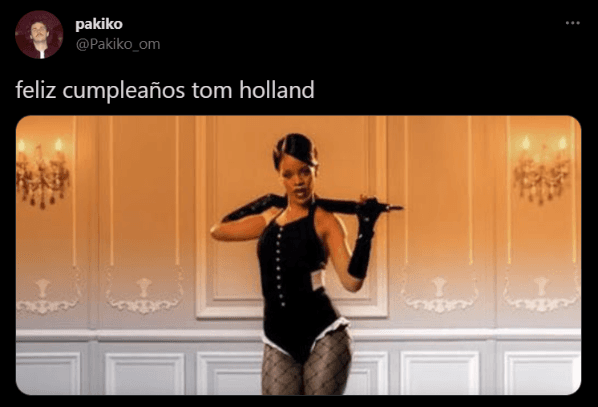
Task: Open the pakiko display name link
Action: pos(99,24)
